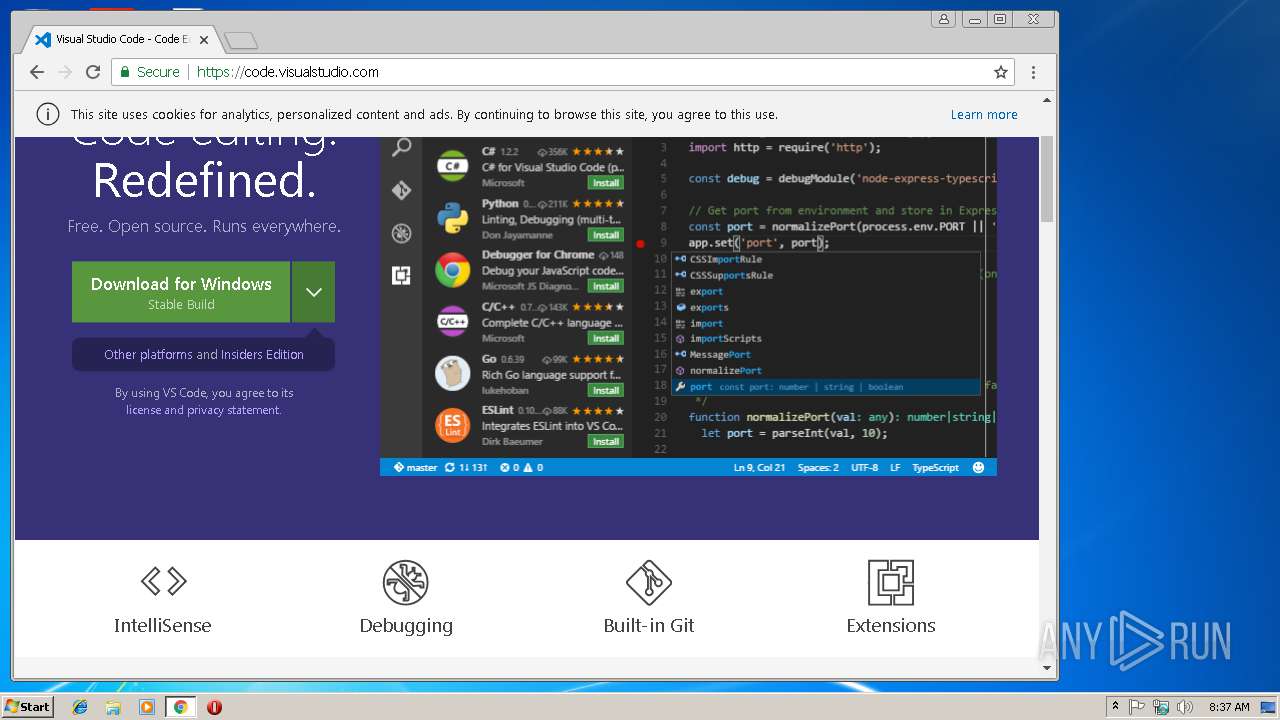Open Other platforms and Insiders Edition
The height and width of the screenshot is (720, 1280).
pos(204,354)
